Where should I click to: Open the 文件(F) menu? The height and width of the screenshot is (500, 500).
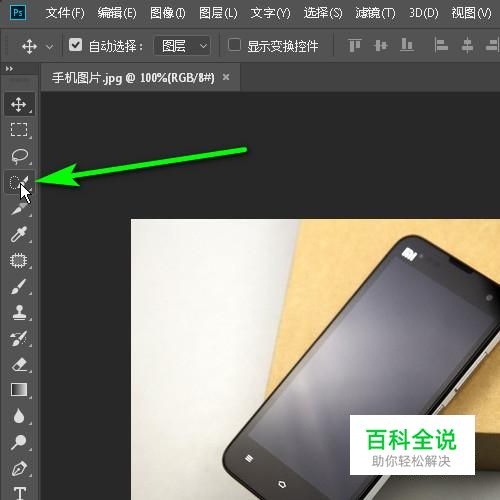point(65,13)
